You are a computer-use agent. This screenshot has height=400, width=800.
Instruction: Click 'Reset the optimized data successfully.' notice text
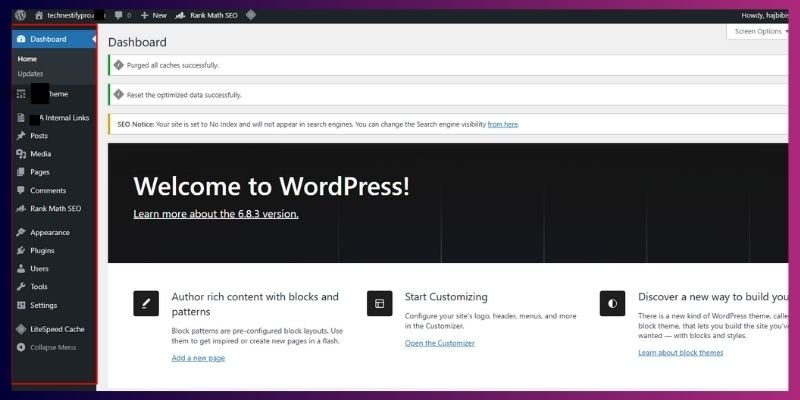coord(184,95)
